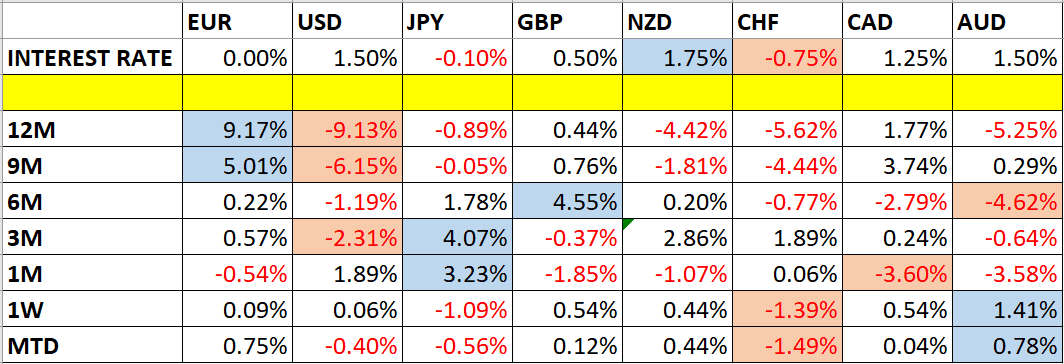Select the CHF MTD value -1.49%

[x=787, y=346]
